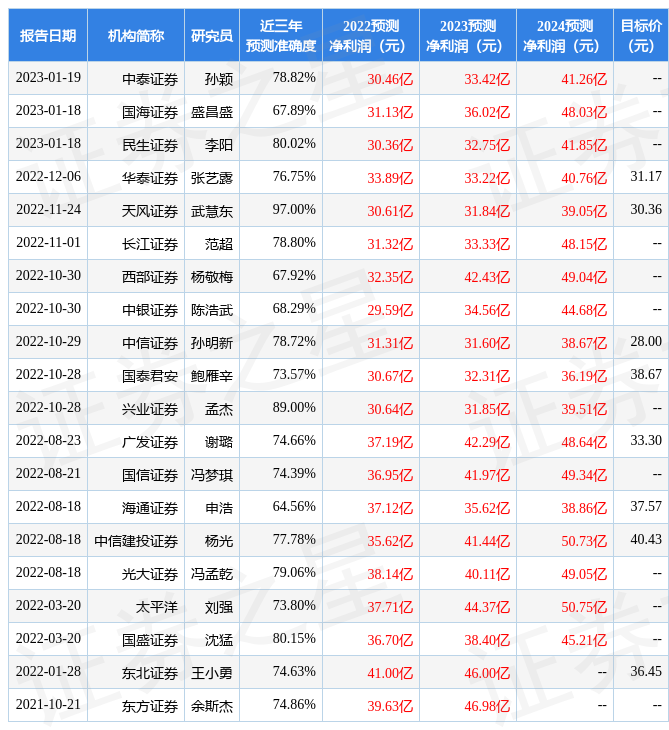
Task: Click target price 28.00
Action: coord(646,342)
